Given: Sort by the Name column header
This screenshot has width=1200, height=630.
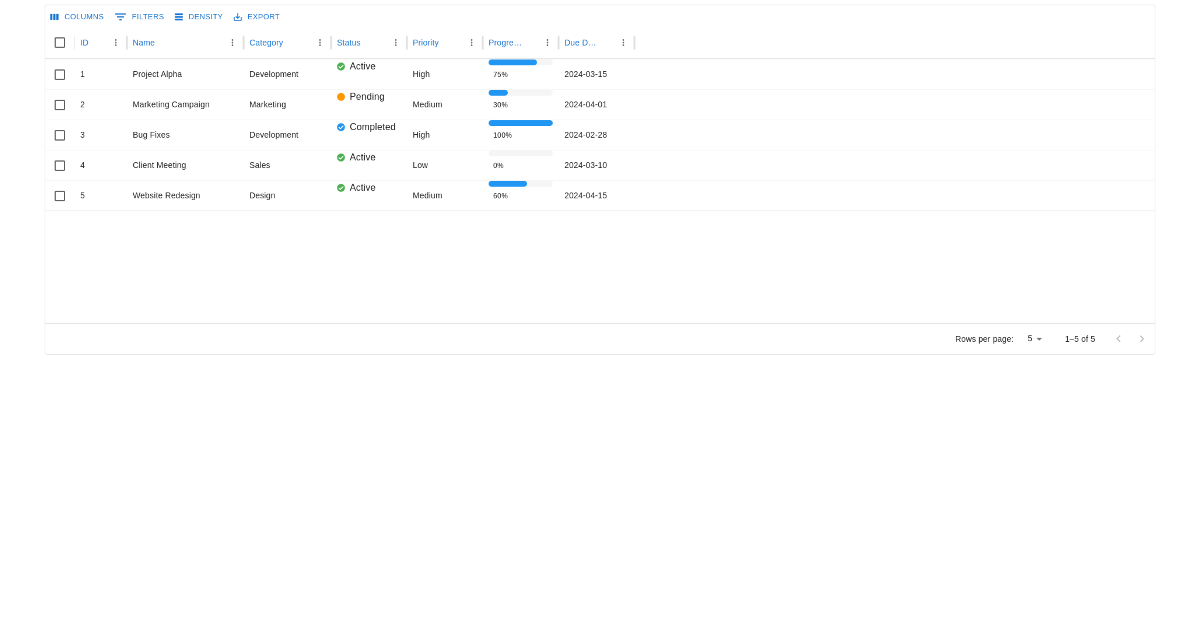Looking at the screenshot, I should pyautogui.click(x=144, y=43).
